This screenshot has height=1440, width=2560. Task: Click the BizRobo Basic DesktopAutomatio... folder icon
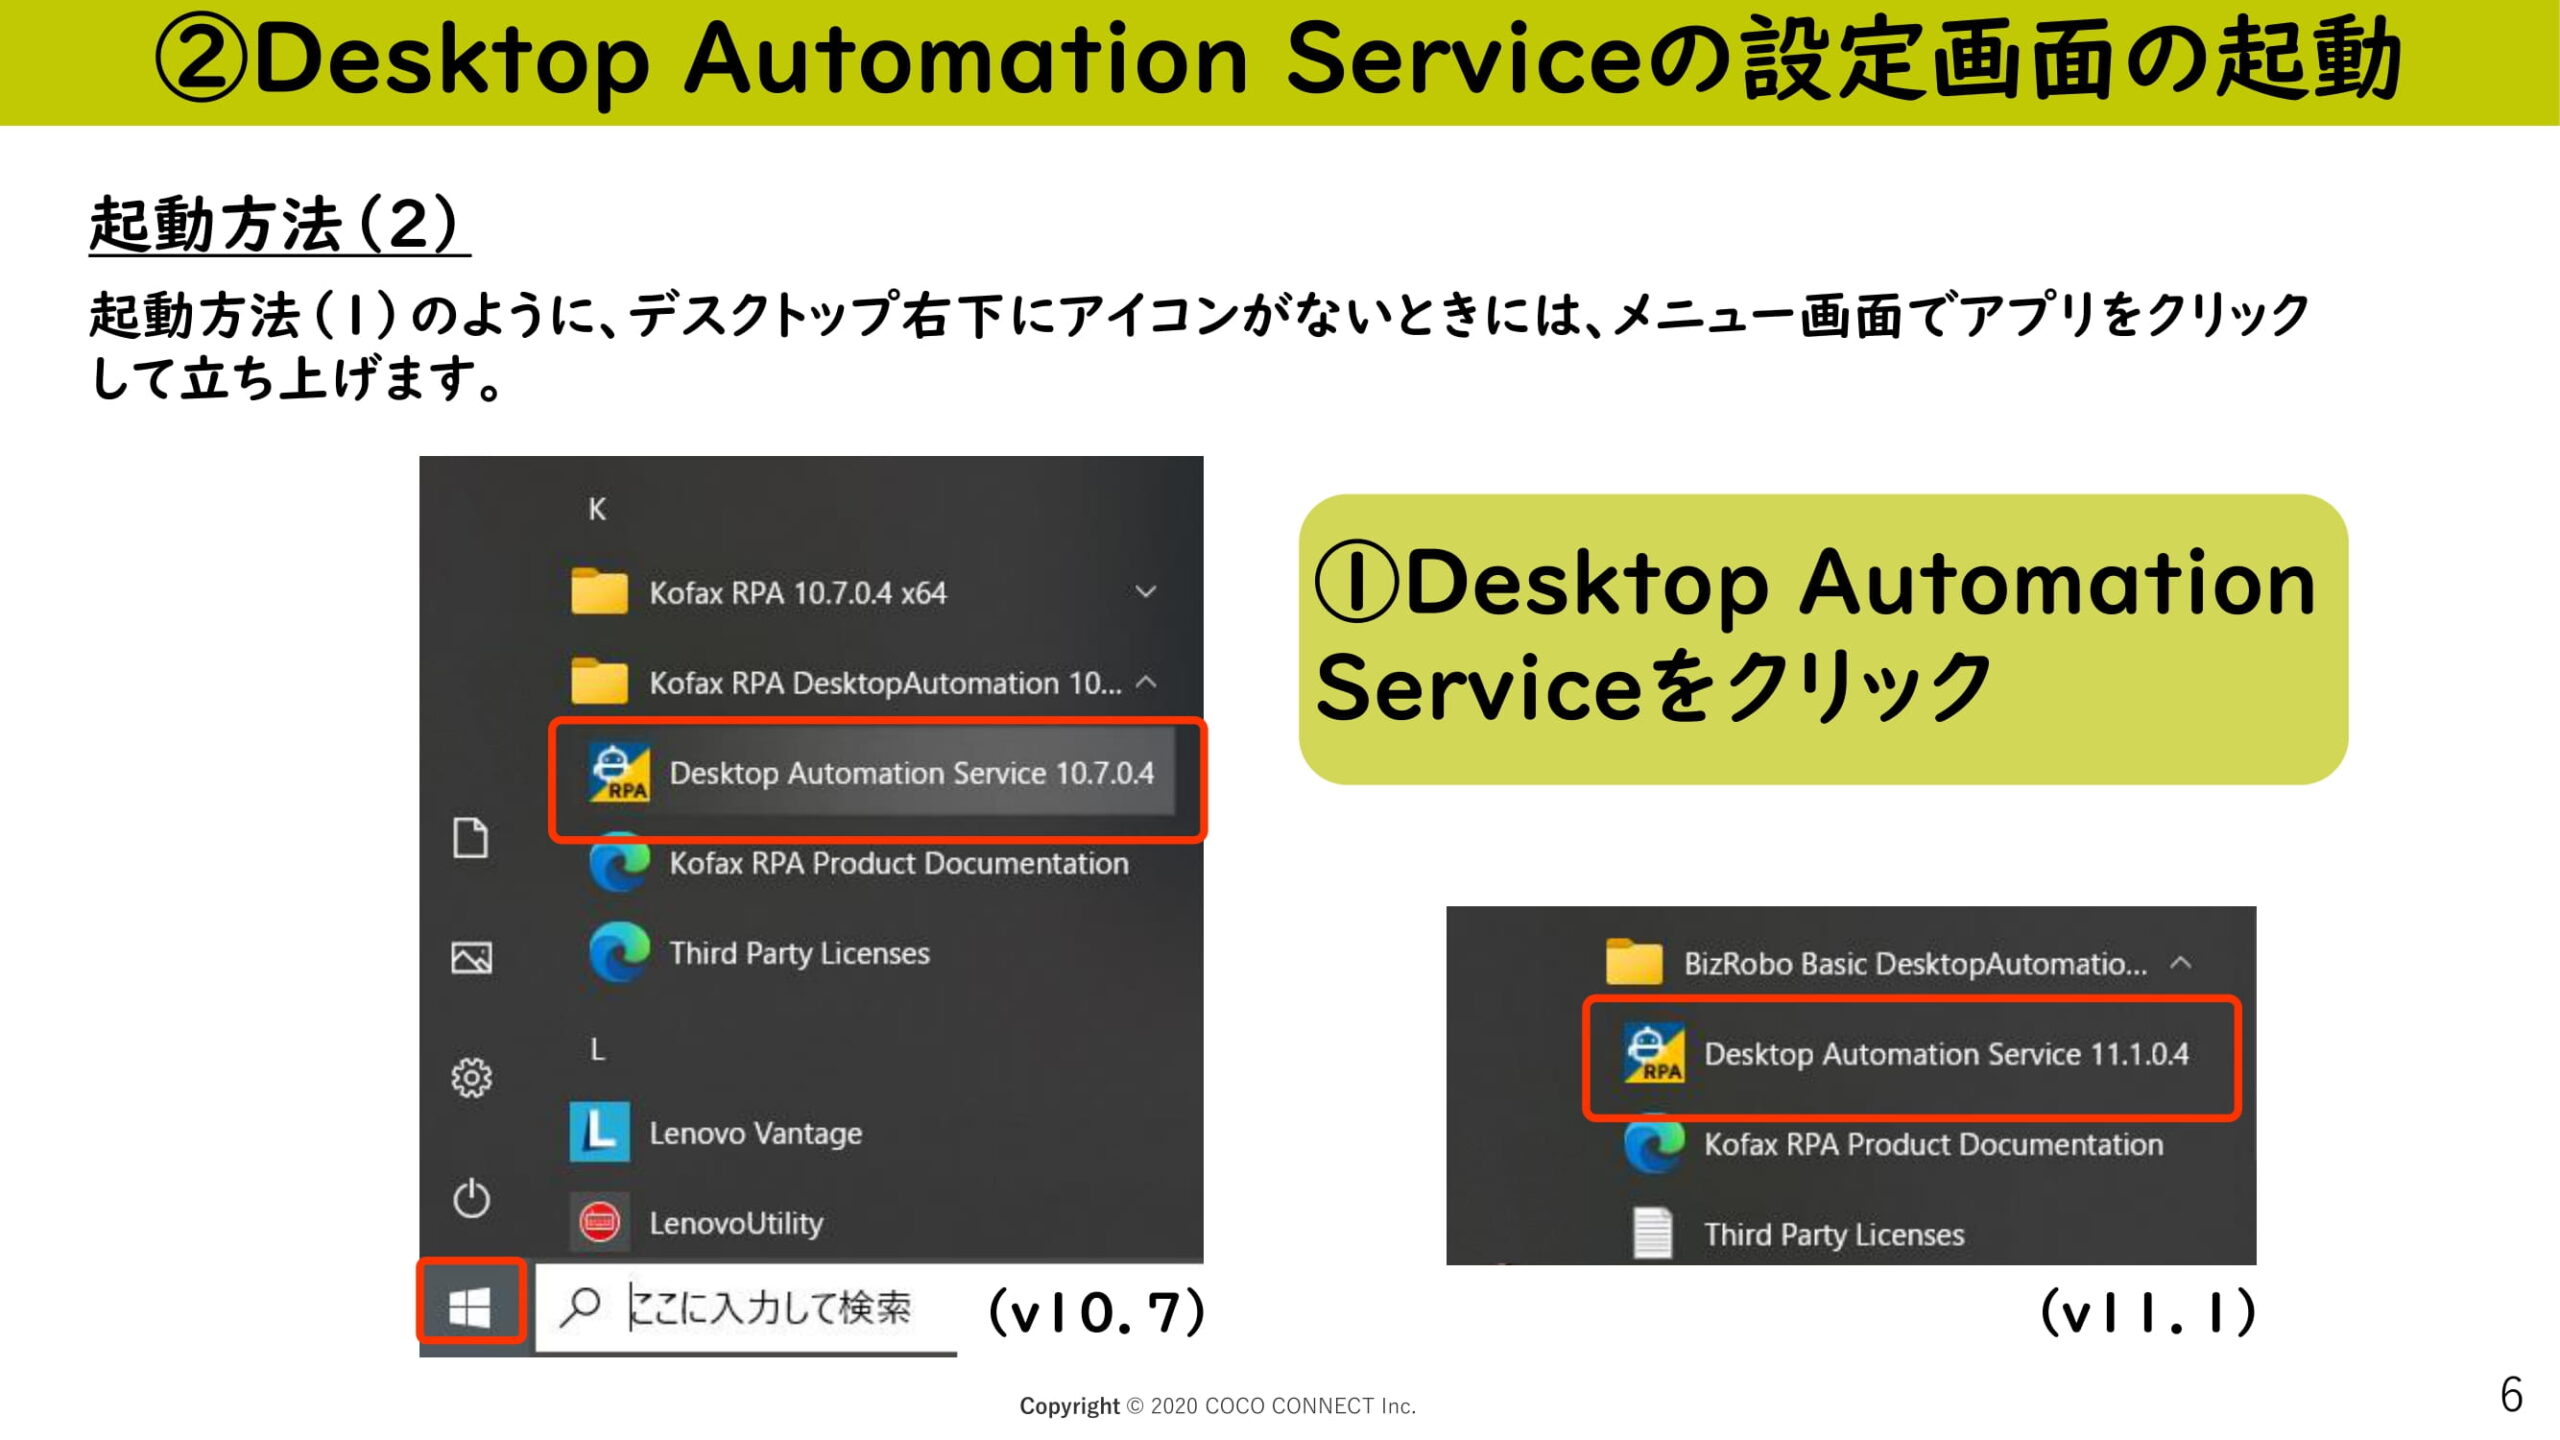click(x=1634, y=962)
